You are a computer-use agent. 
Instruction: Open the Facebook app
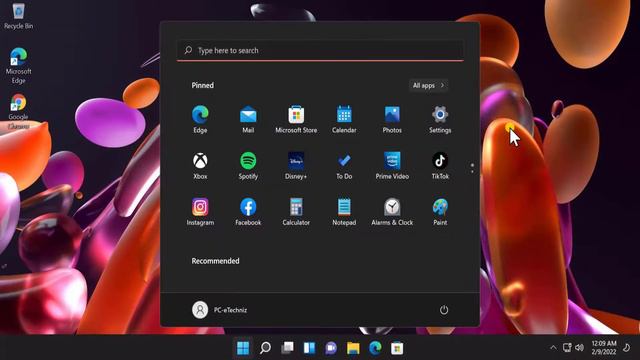click(248, 211)
